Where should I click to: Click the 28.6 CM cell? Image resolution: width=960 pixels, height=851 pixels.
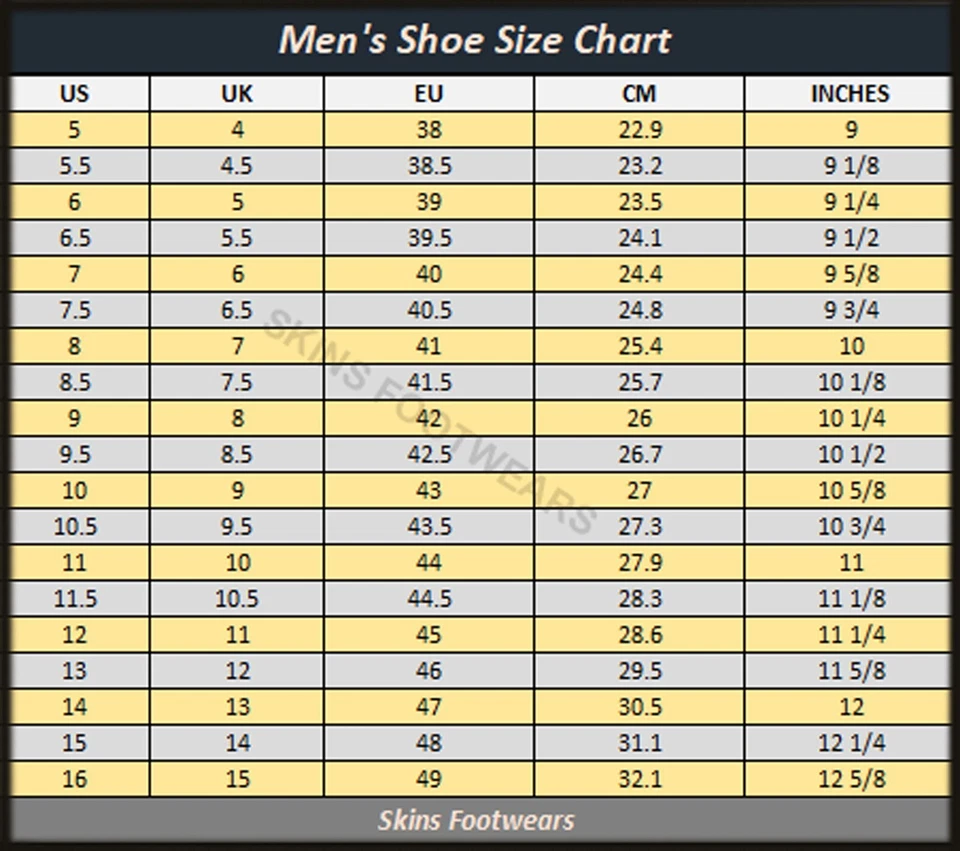640,635
